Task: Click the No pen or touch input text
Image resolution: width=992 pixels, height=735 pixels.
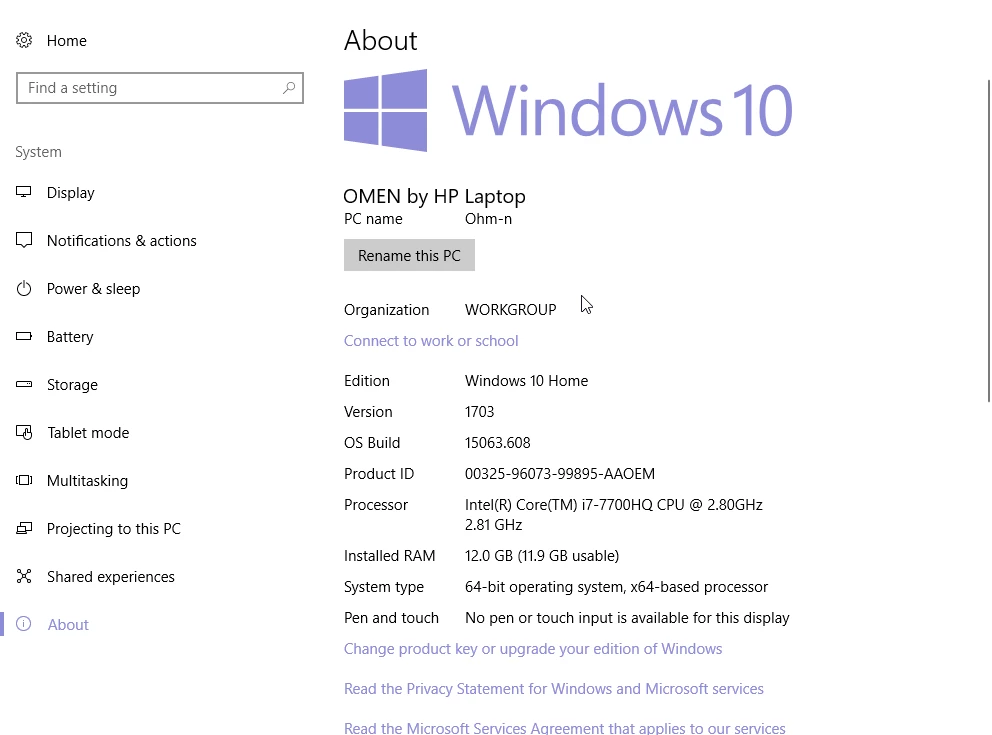Action: (x=627, y=617)
